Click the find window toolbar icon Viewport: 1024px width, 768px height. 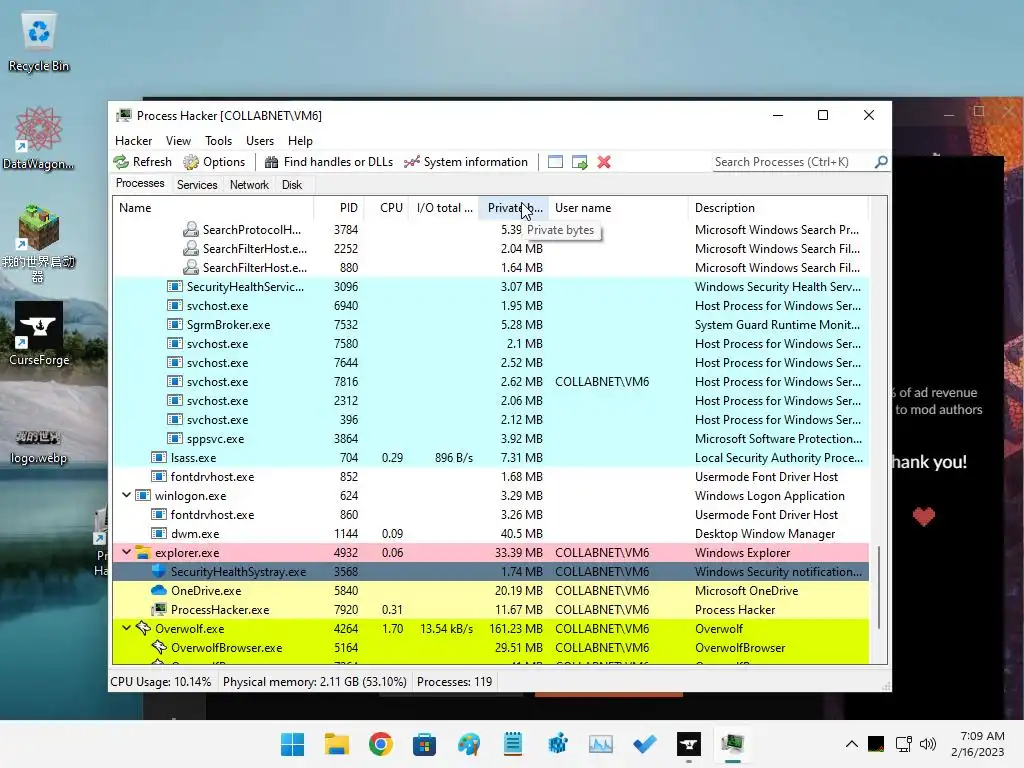click(x=555, y=162)
